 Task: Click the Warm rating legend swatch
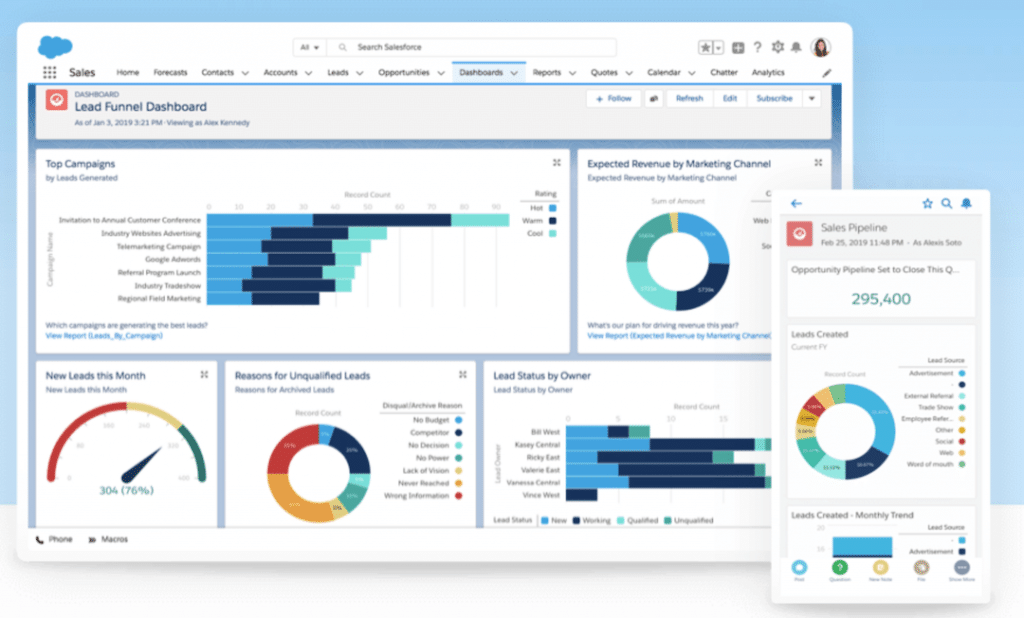click(x=552, y=221)
